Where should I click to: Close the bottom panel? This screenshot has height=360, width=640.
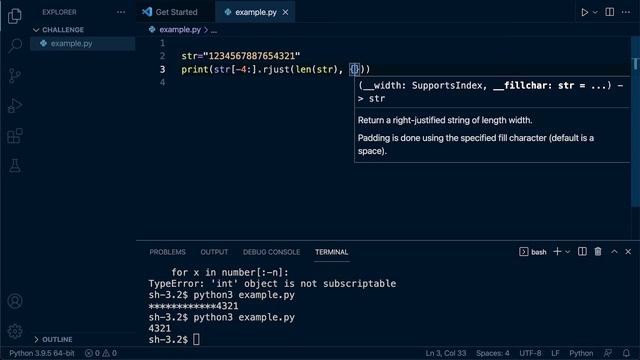pyautogui.click(x=628, y=252)
